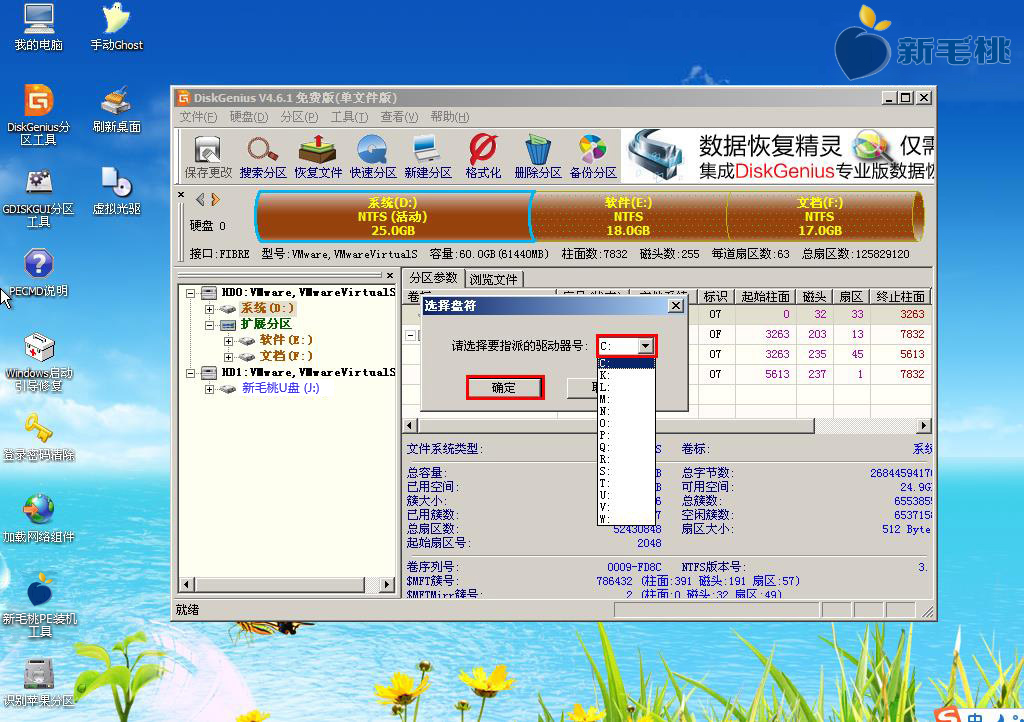Image resolution: width=1024 pixels, height=722 pixels.
Task: Open the 帮助(H) menu
Action: coord(449,117)
